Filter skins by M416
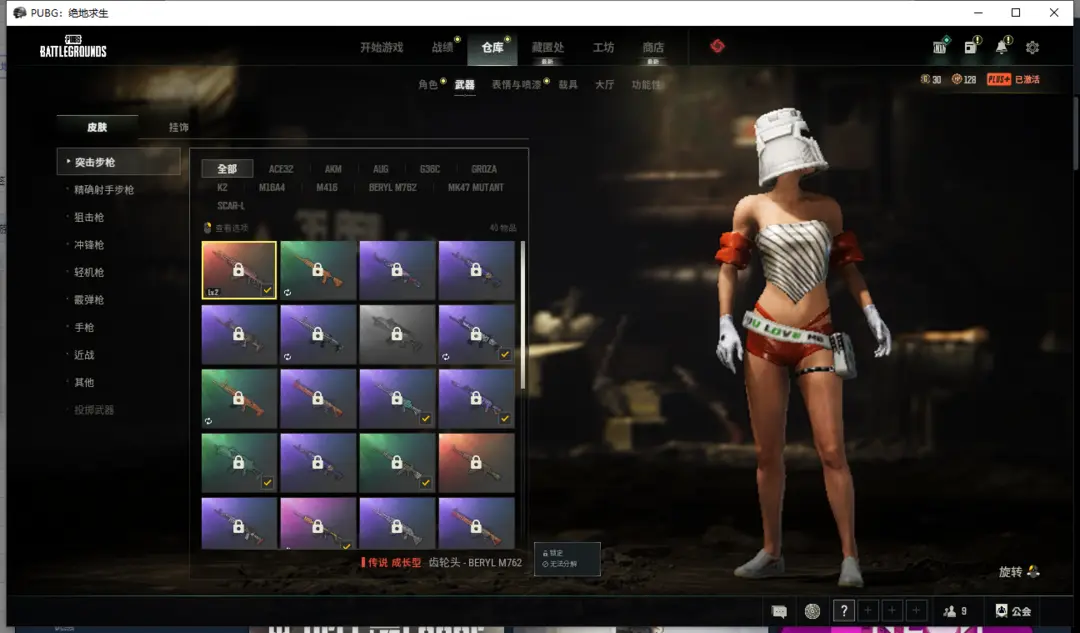This screenshot has height=633, width=1080. tap(326, 187)
